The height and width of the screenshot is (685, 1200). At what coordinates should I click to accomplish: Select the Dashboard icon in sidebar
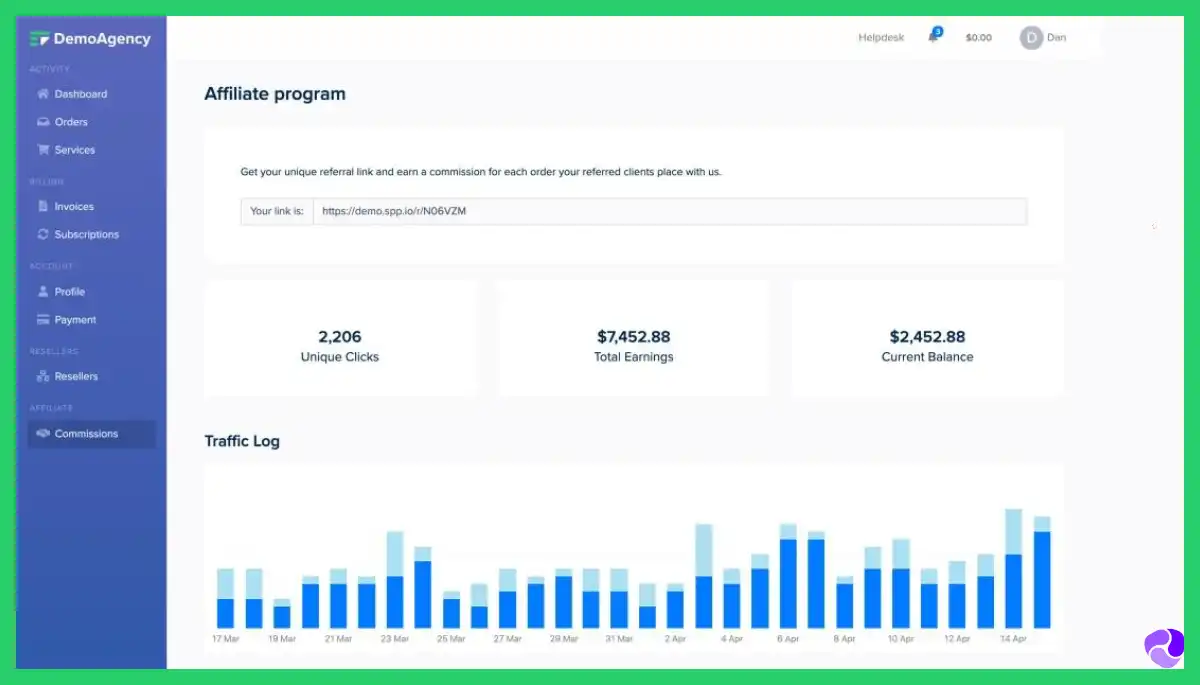[x=42, y=93]
